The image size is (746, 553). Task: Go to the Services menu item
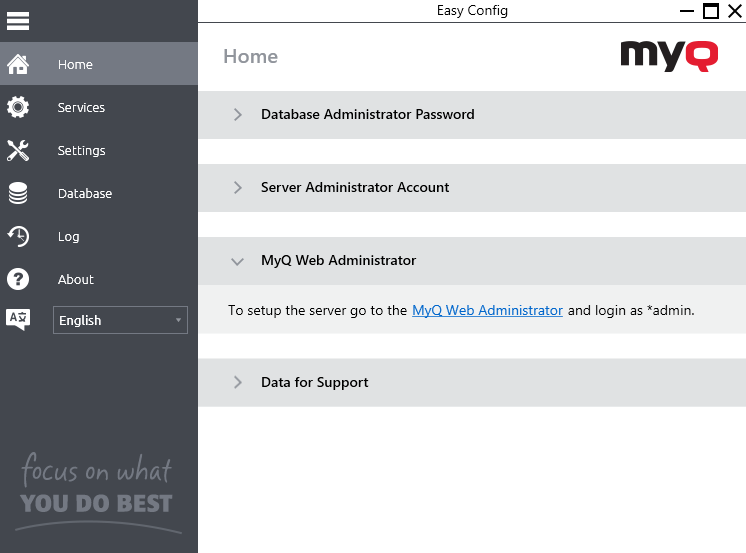[81, 108]
